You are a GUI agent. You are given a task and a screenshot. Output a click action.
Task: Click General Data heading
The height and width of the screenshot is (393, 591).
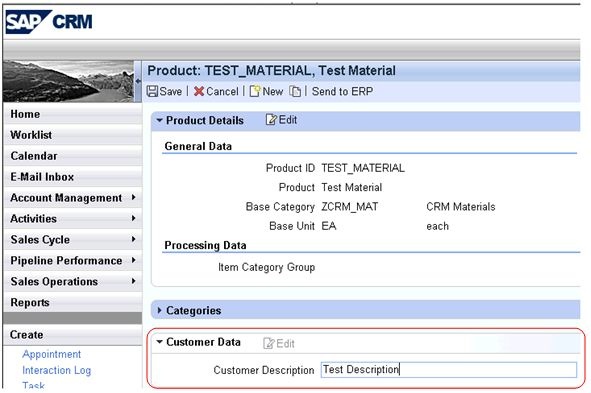point(198,146)
